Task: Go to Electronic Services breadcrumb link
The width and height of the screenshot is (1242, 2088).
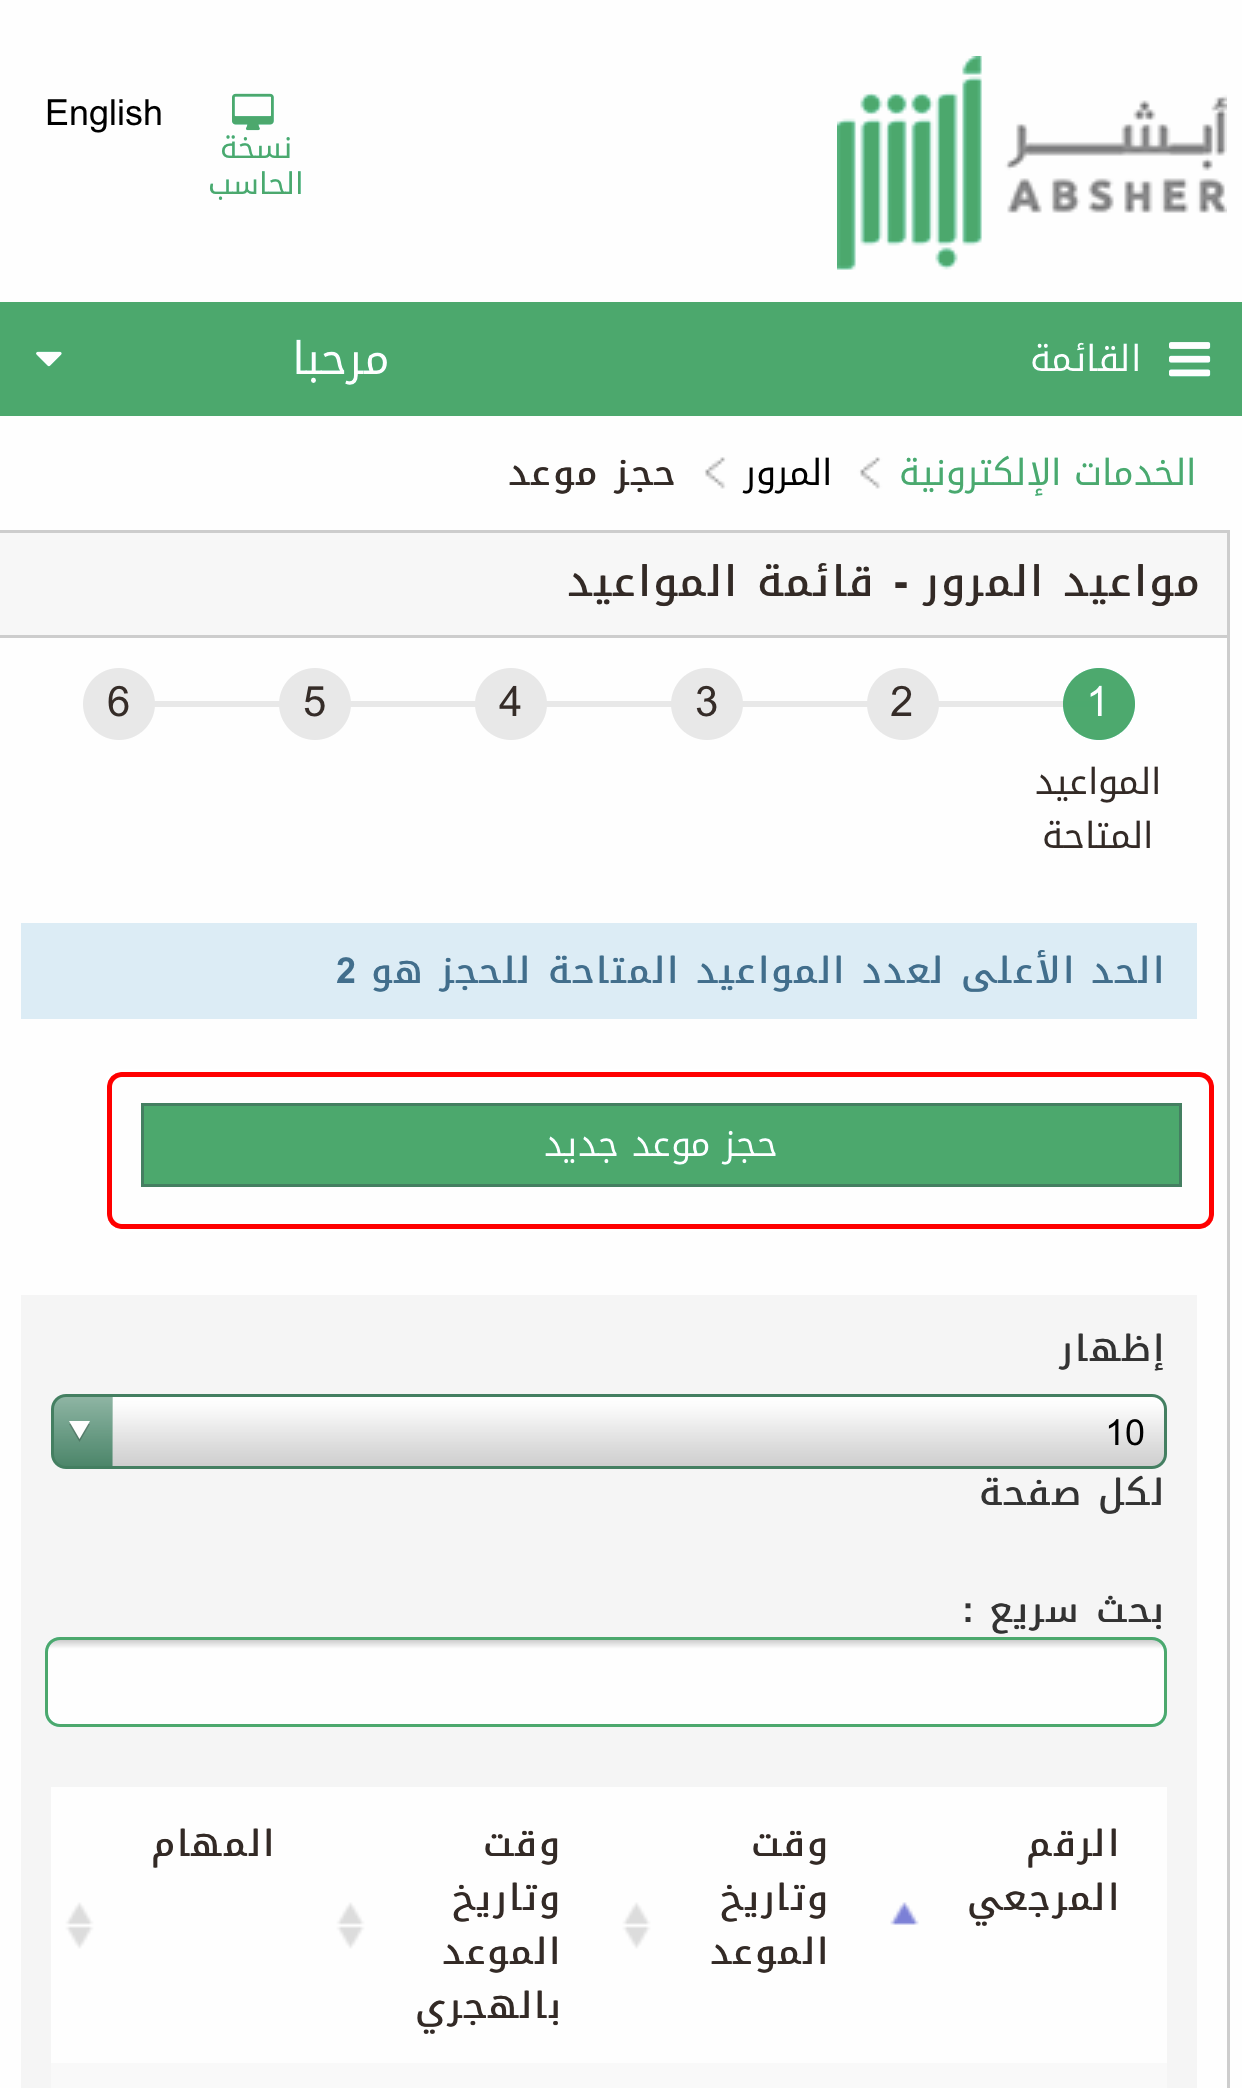Action: click(1047, 473)
